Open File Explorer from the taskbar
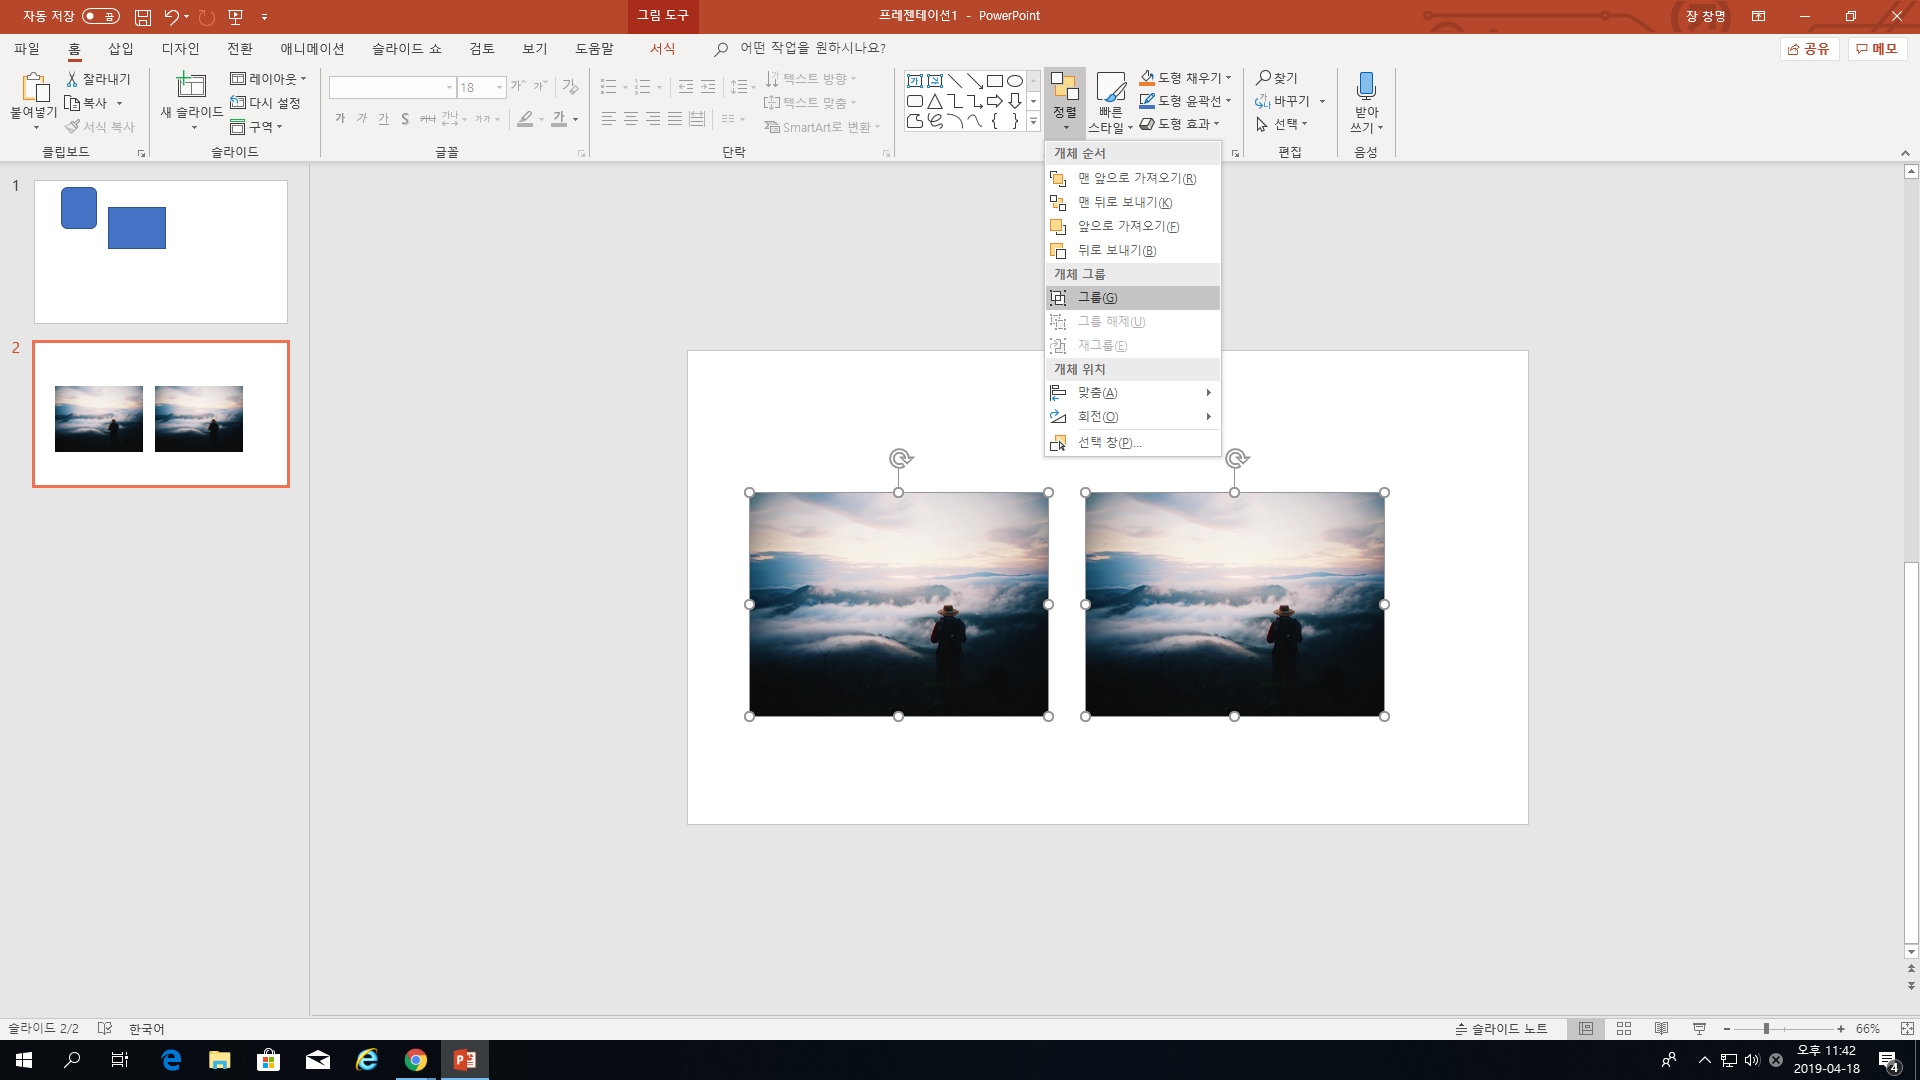1920x1080 pixels. [x=220, y=1060]
